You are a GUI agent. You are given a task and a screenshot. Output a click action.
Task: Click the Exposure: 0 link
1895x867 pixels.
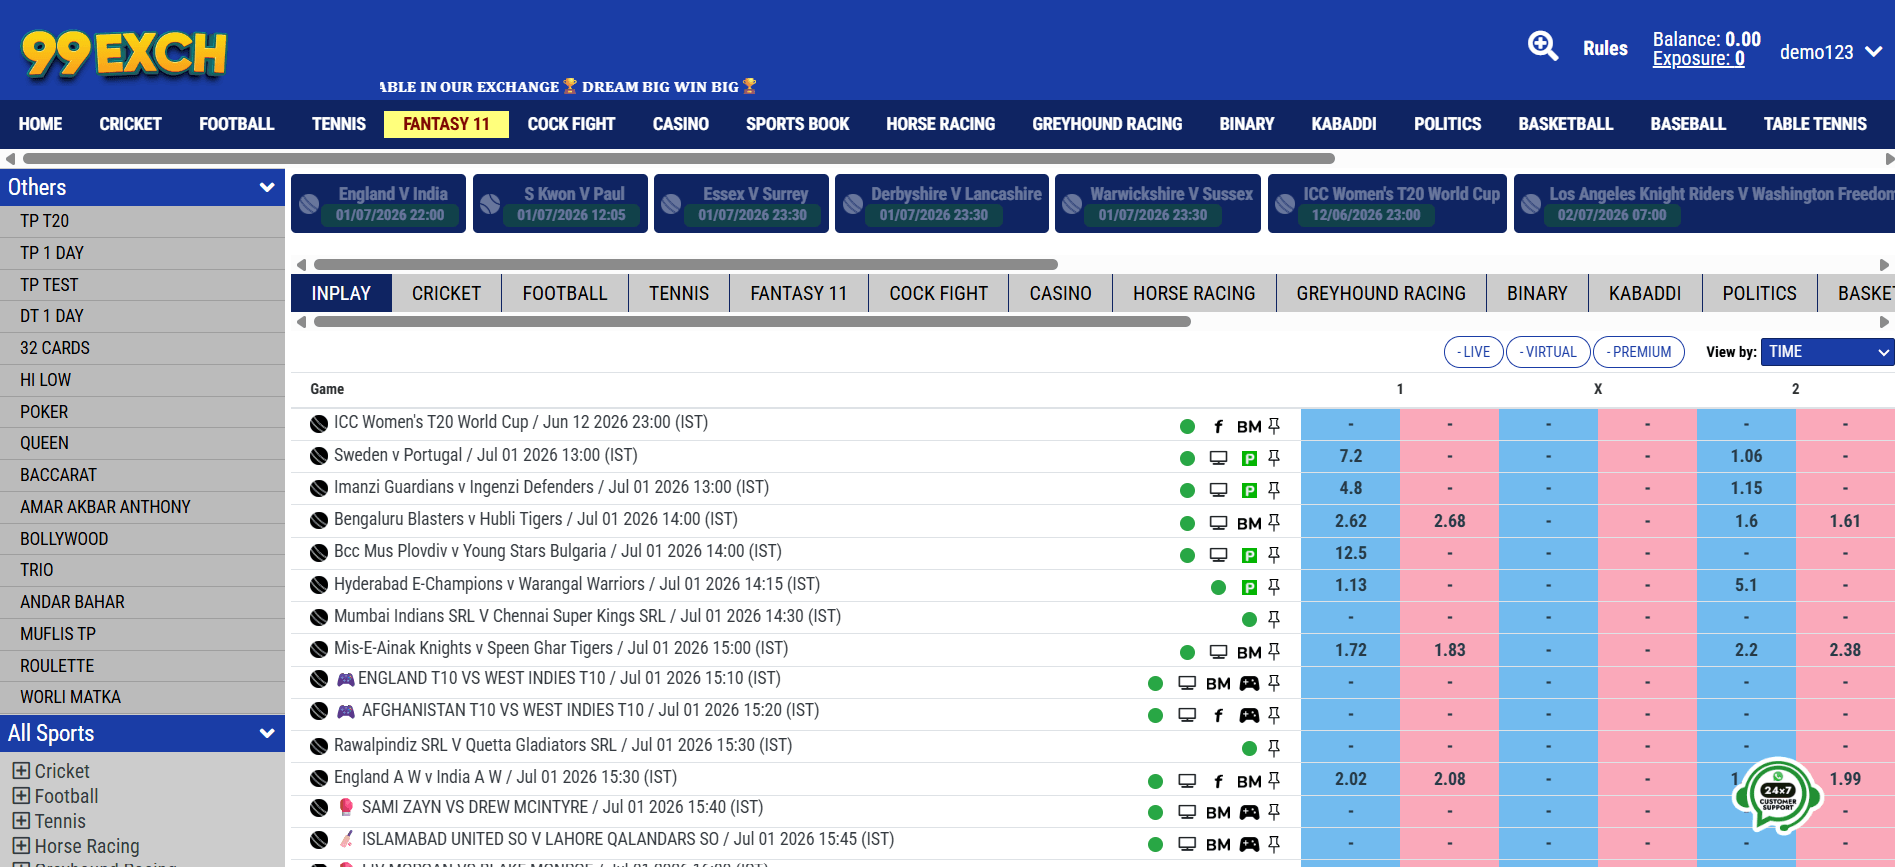pyautogui.click(x=1698, y=59)
